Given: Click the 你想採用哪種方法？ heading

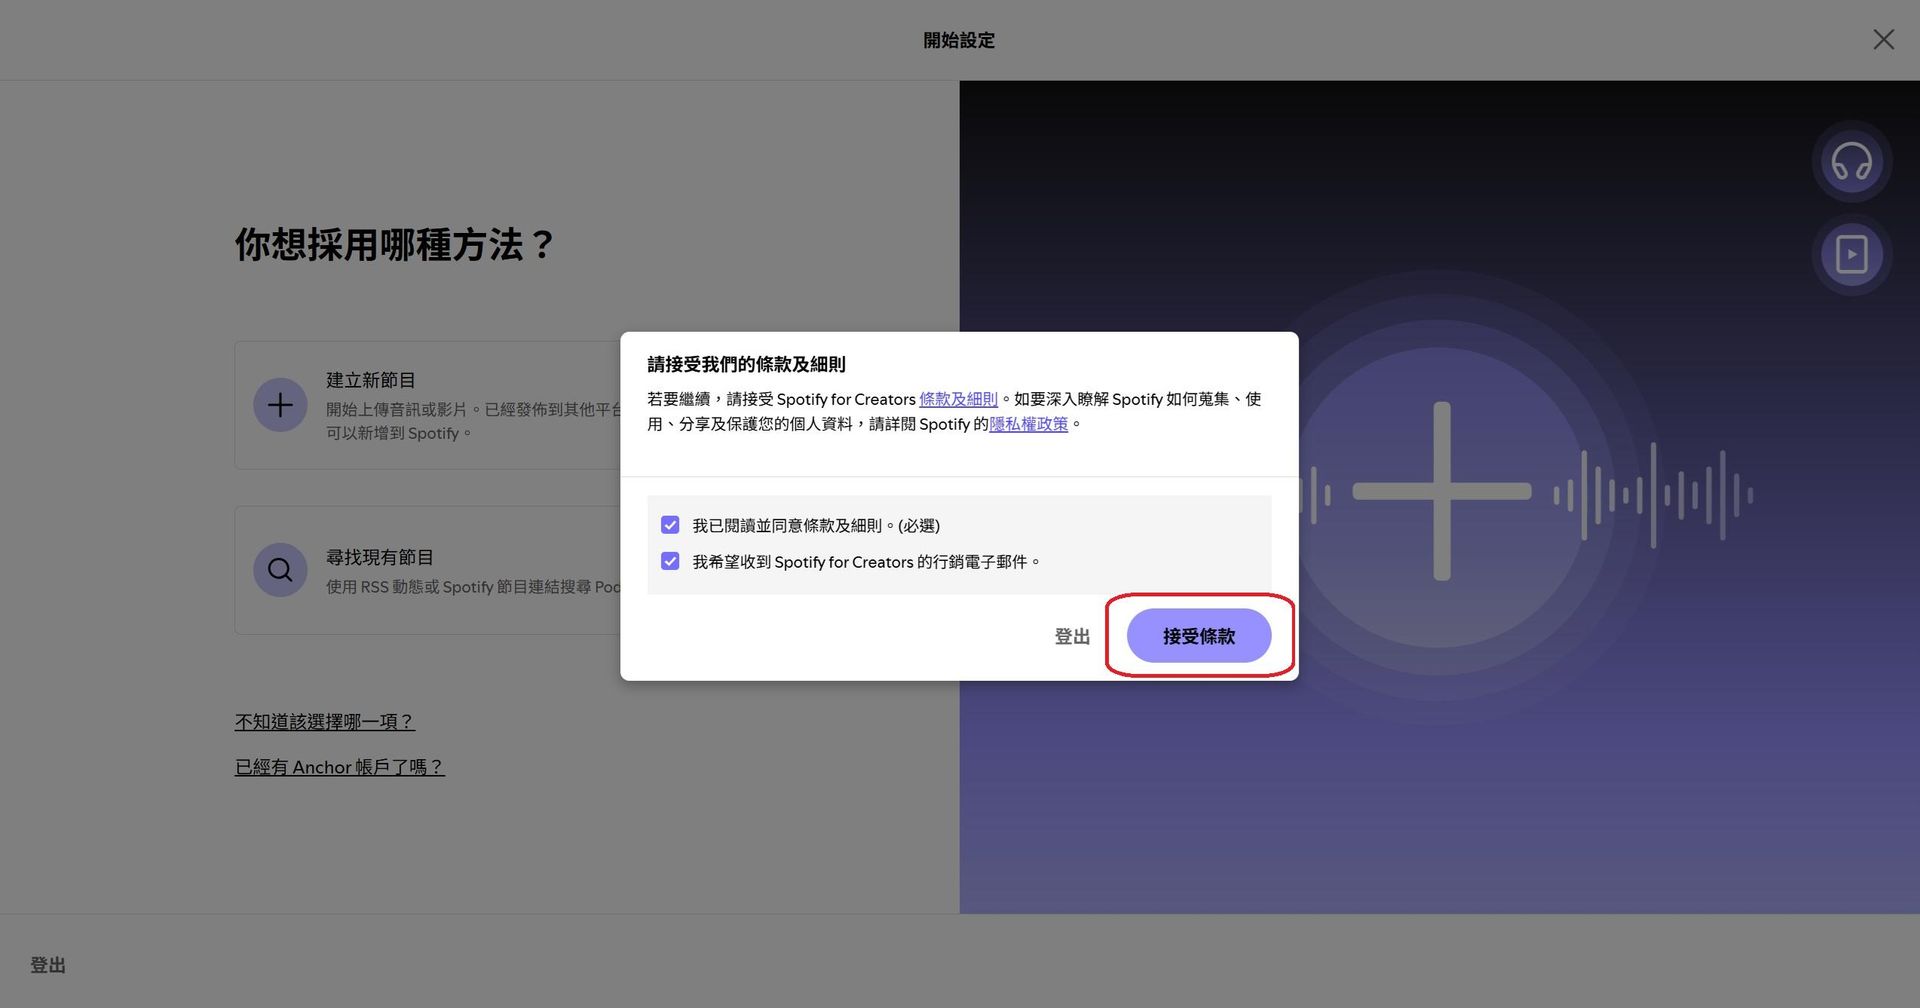Looking at the screenshot, I should (x=394, y=245).
